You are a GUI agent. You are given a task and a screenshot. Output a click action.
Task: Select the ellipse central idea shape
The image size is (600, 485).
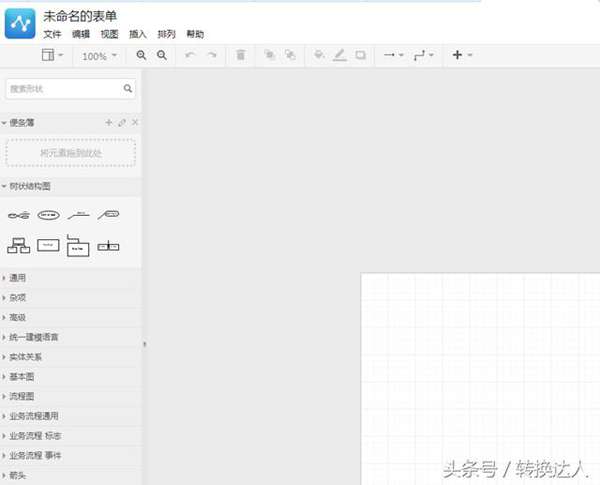click(x=49, y=215)
